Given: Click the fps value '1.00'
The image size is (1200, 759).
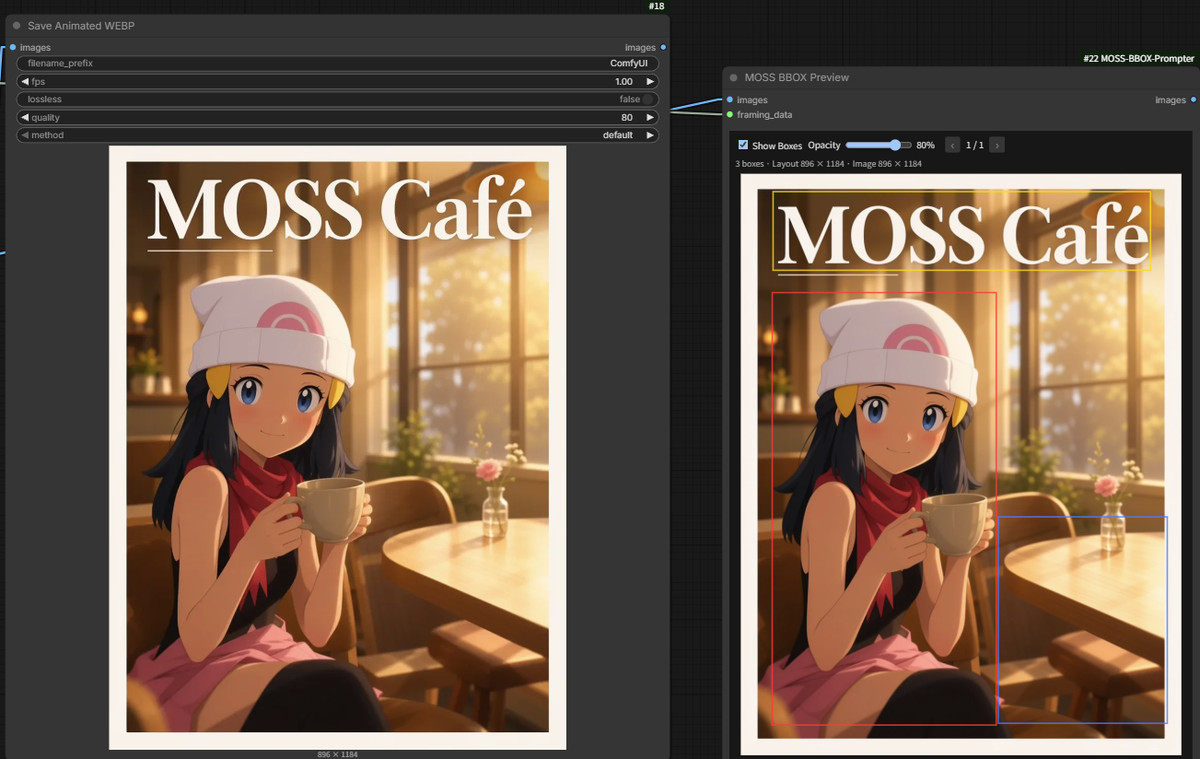Looking at the screenshot, I should pyautogui.click(x=624, y=81).
